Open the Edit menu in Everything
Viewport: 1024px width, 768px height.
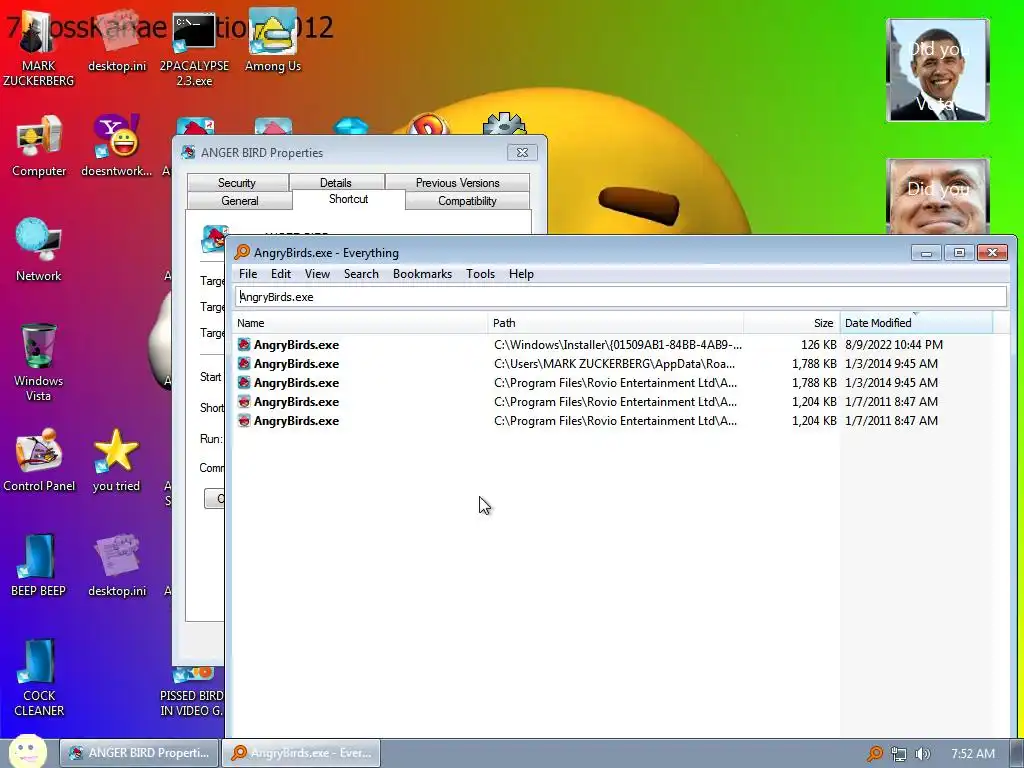281,274
